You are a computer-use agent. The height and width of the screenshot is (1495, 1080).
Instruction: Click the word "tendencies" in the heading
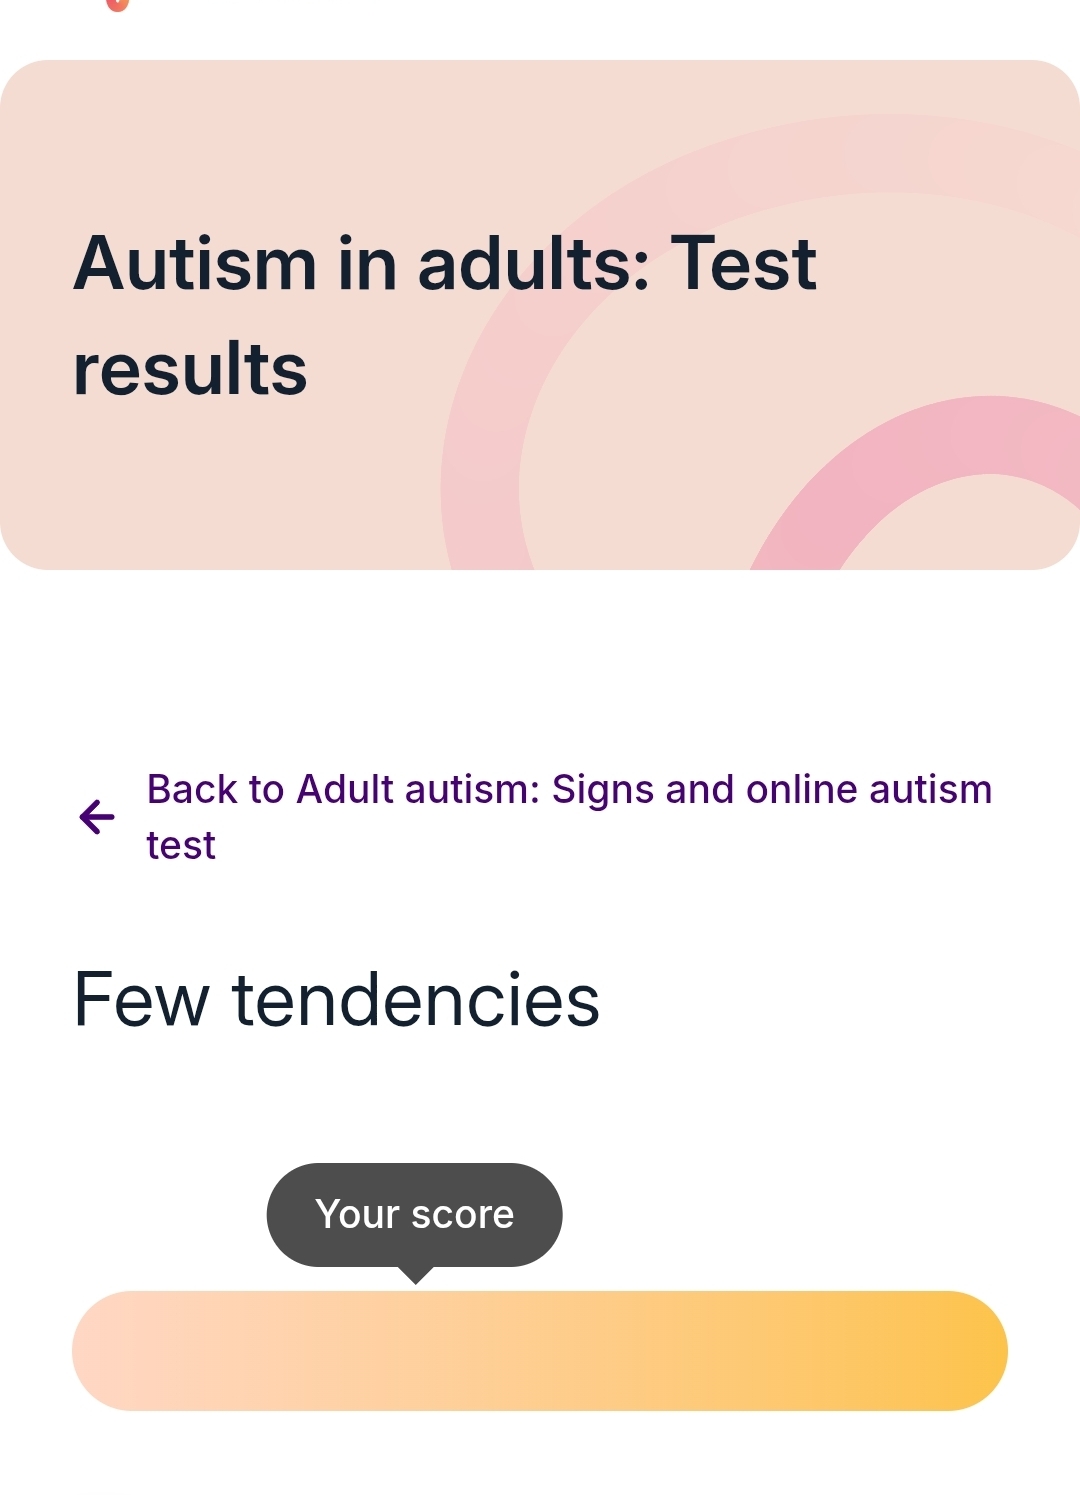click(416, 999)
